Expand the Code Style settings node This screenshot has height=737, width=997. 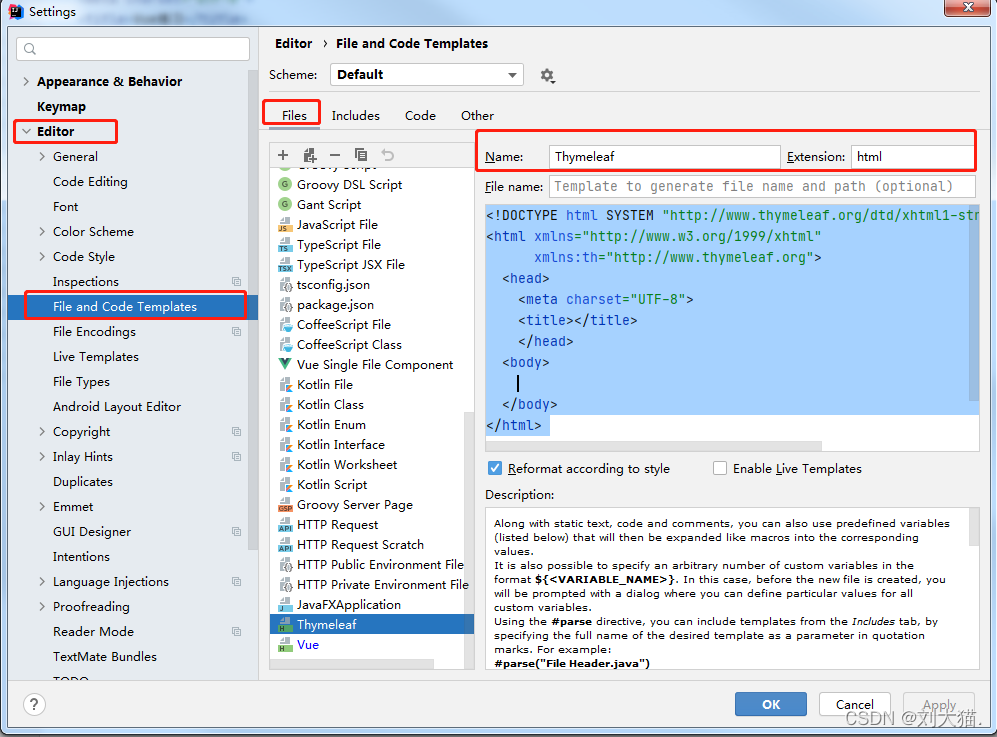click(x=42, y=257)
